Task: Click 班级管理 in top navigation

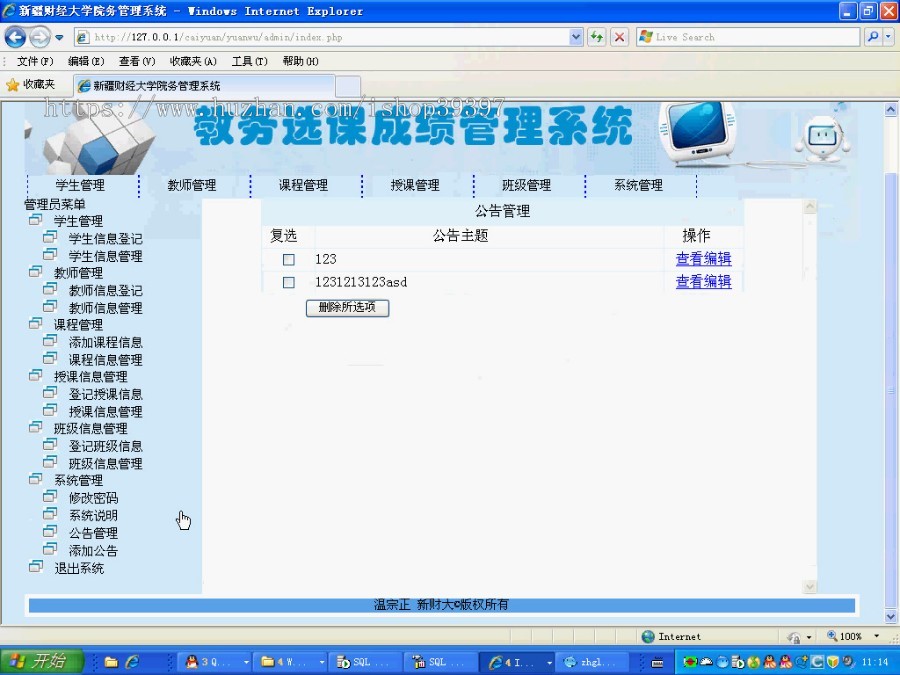Action: point(526,185)
